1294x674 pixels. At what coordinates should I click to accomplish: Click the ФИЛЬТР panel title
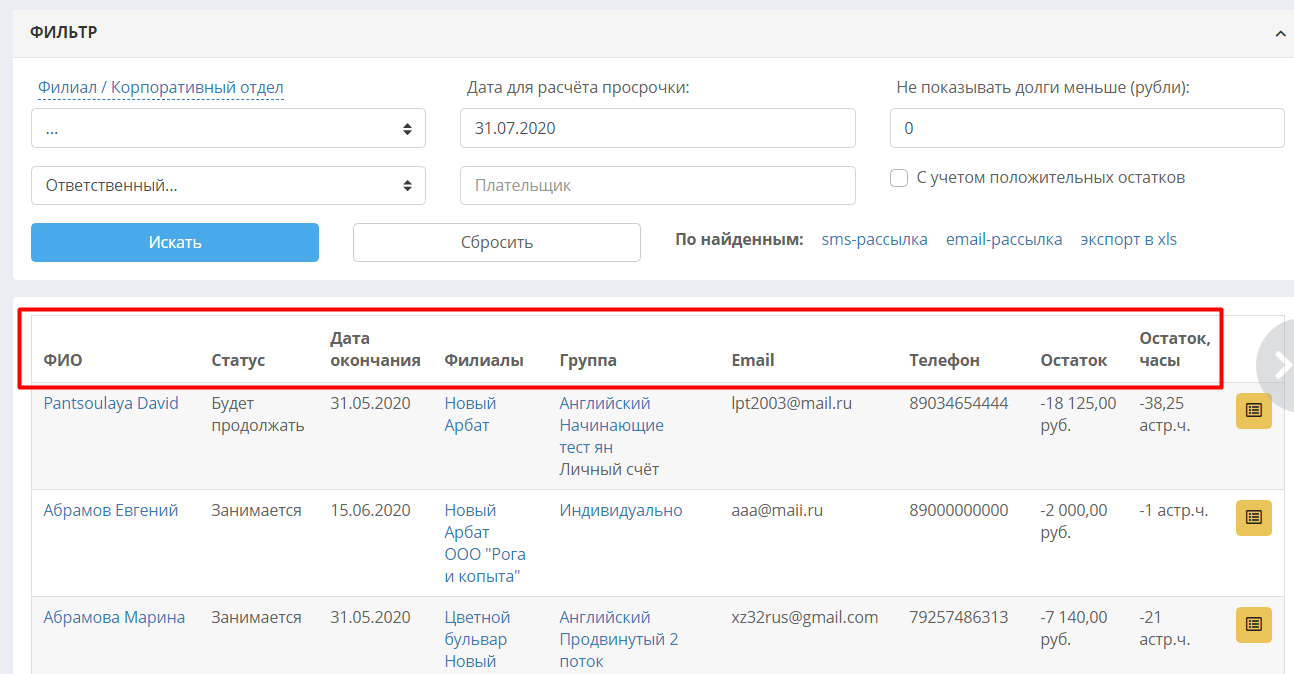coord(63,33)
